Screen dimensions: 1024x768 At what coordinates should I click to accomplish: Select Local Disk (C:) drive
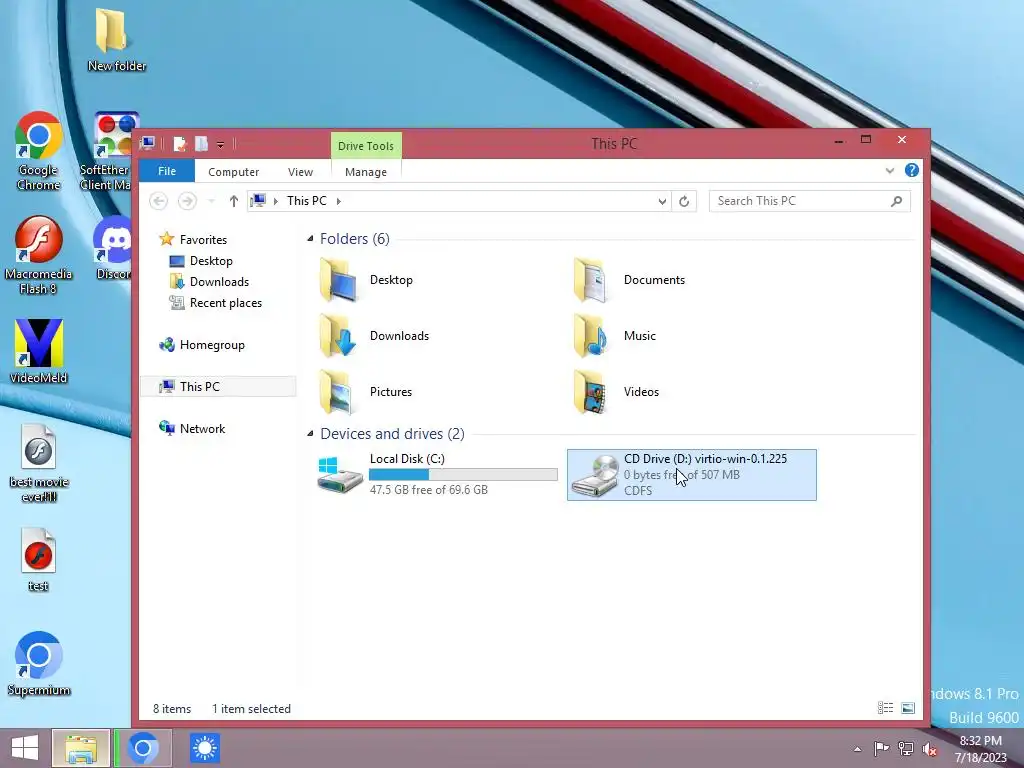click(x=437, y=475)
